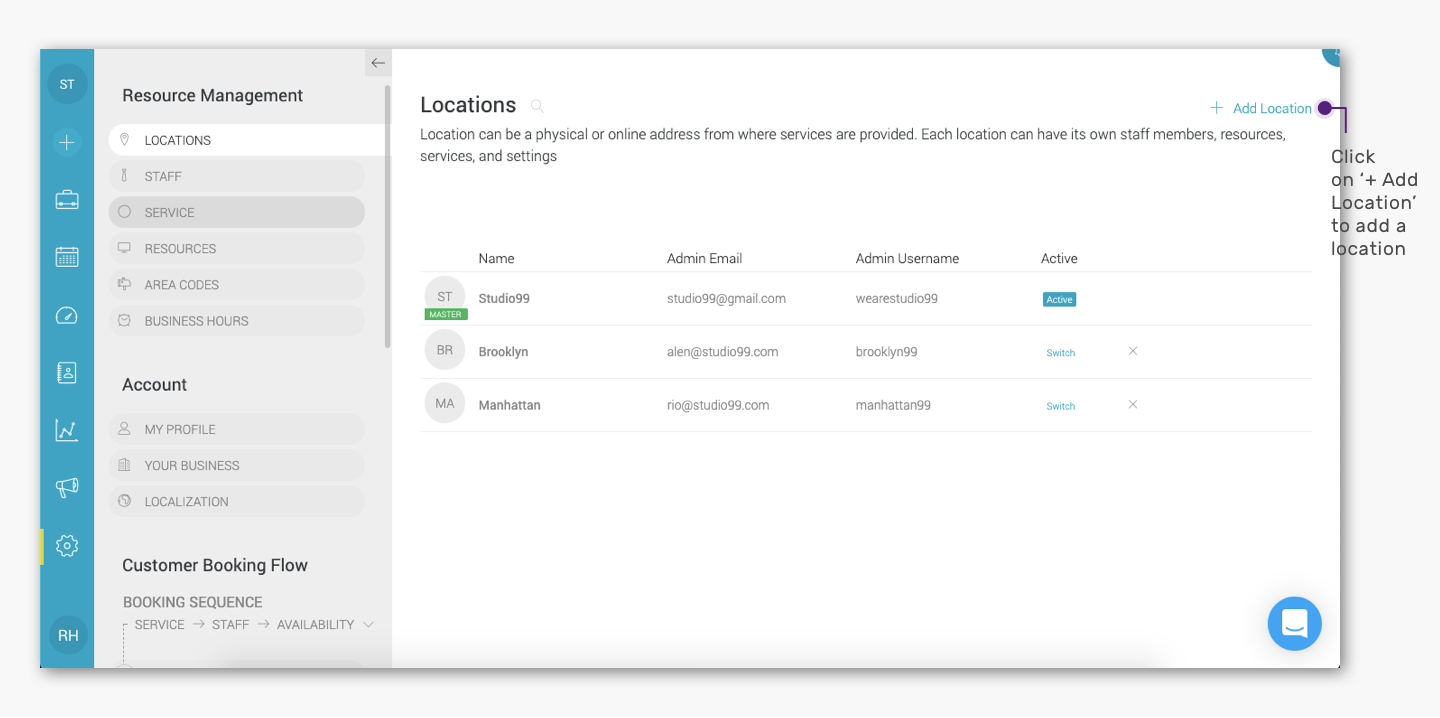Screen dimensions: 1440x718
Task: Open Localization under Account
Action: pos(237,501)
